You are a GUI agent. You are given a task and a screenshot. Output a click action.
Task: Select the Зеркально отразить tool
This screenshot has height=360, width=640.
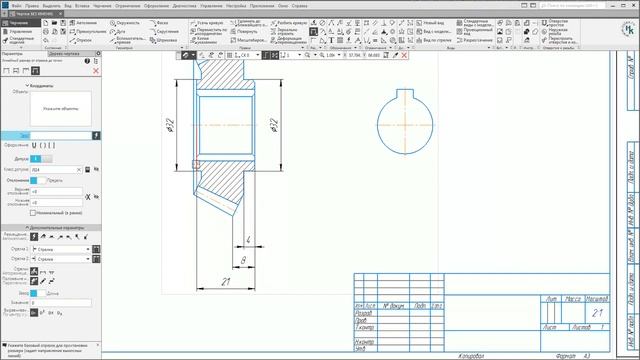(x=284, y=31)
